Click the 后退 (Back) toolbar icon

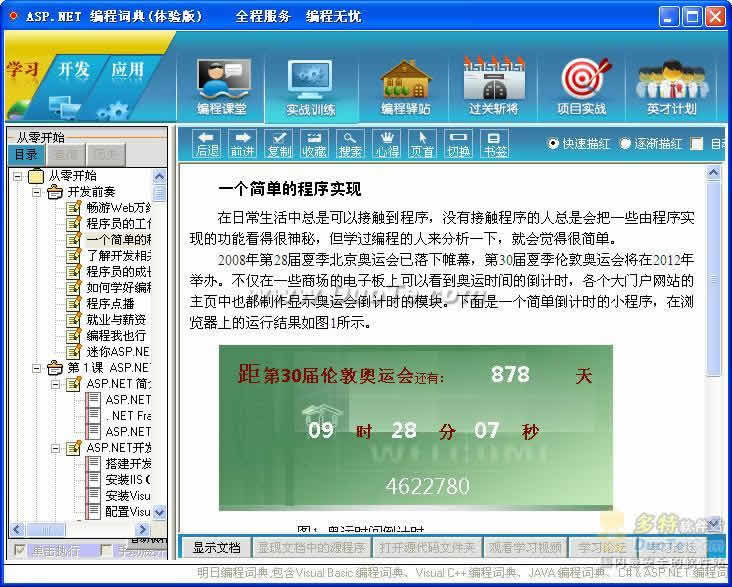[x=207, y=143]
